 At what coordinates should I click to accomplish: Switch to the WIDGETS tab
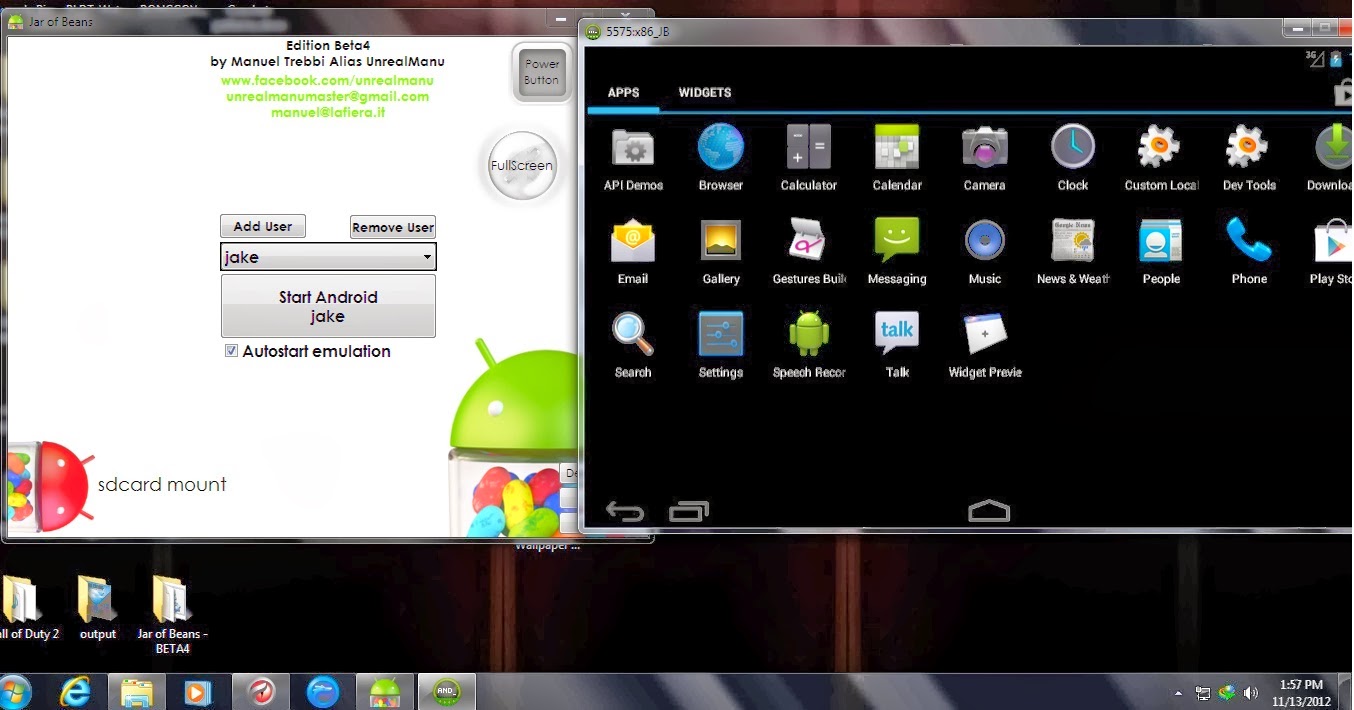(705, 92)
